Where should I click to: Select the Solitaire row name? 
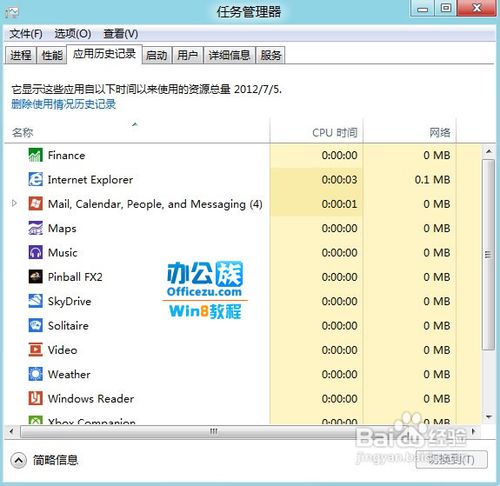click(68, 326)
